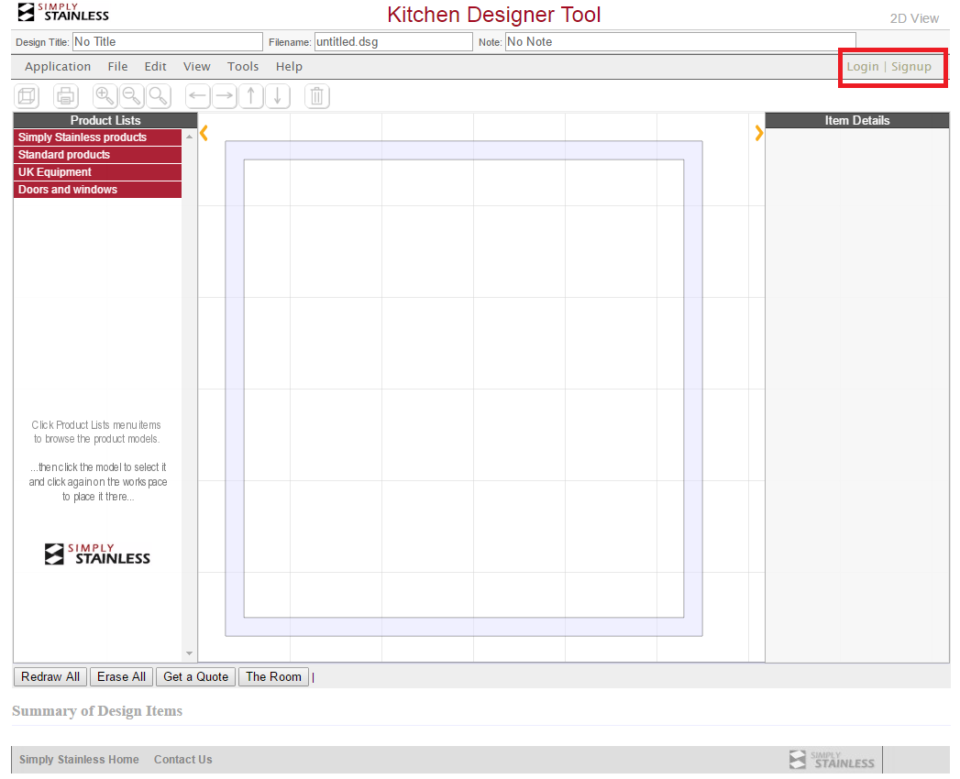The width and height of the screenshot is (960, 779).
Task: Open the Login link
Action: coord(863,66)
